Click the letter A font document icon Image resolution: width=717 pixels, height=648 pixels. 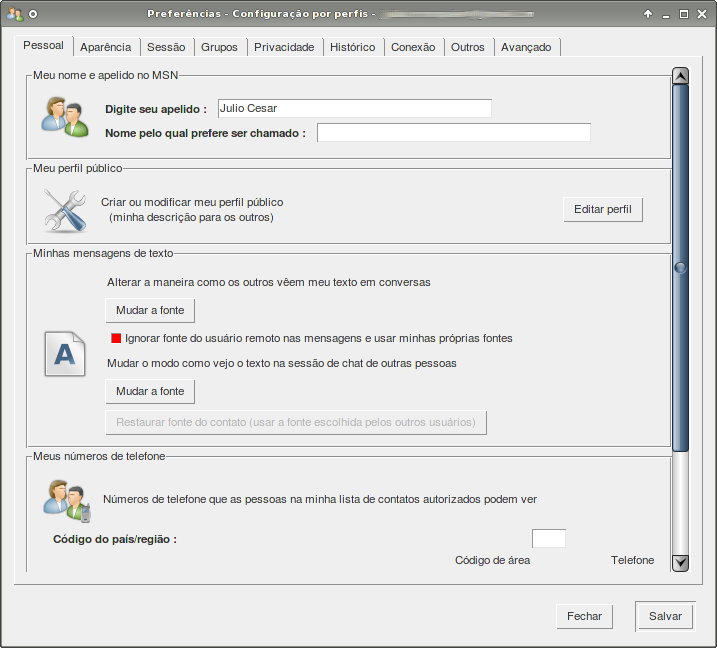(x=65, y=353)
